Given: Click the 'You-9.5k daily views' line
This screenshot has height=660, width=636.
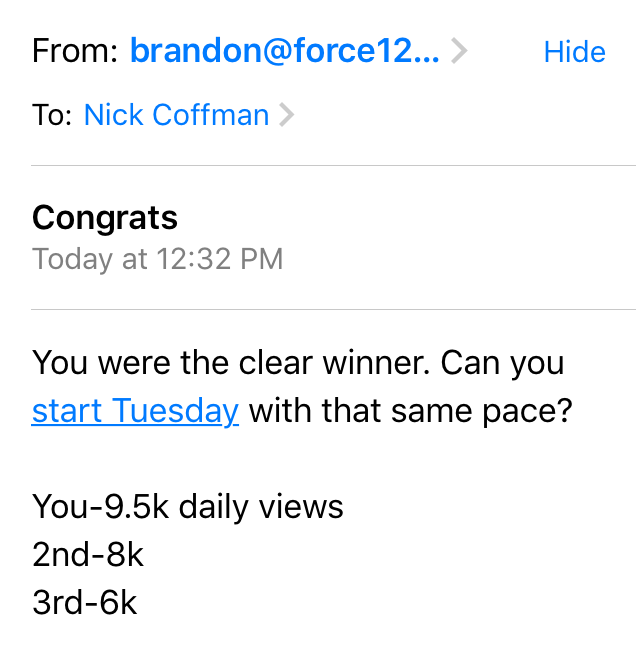Looking at the screenshot, I should click(188, 507).
